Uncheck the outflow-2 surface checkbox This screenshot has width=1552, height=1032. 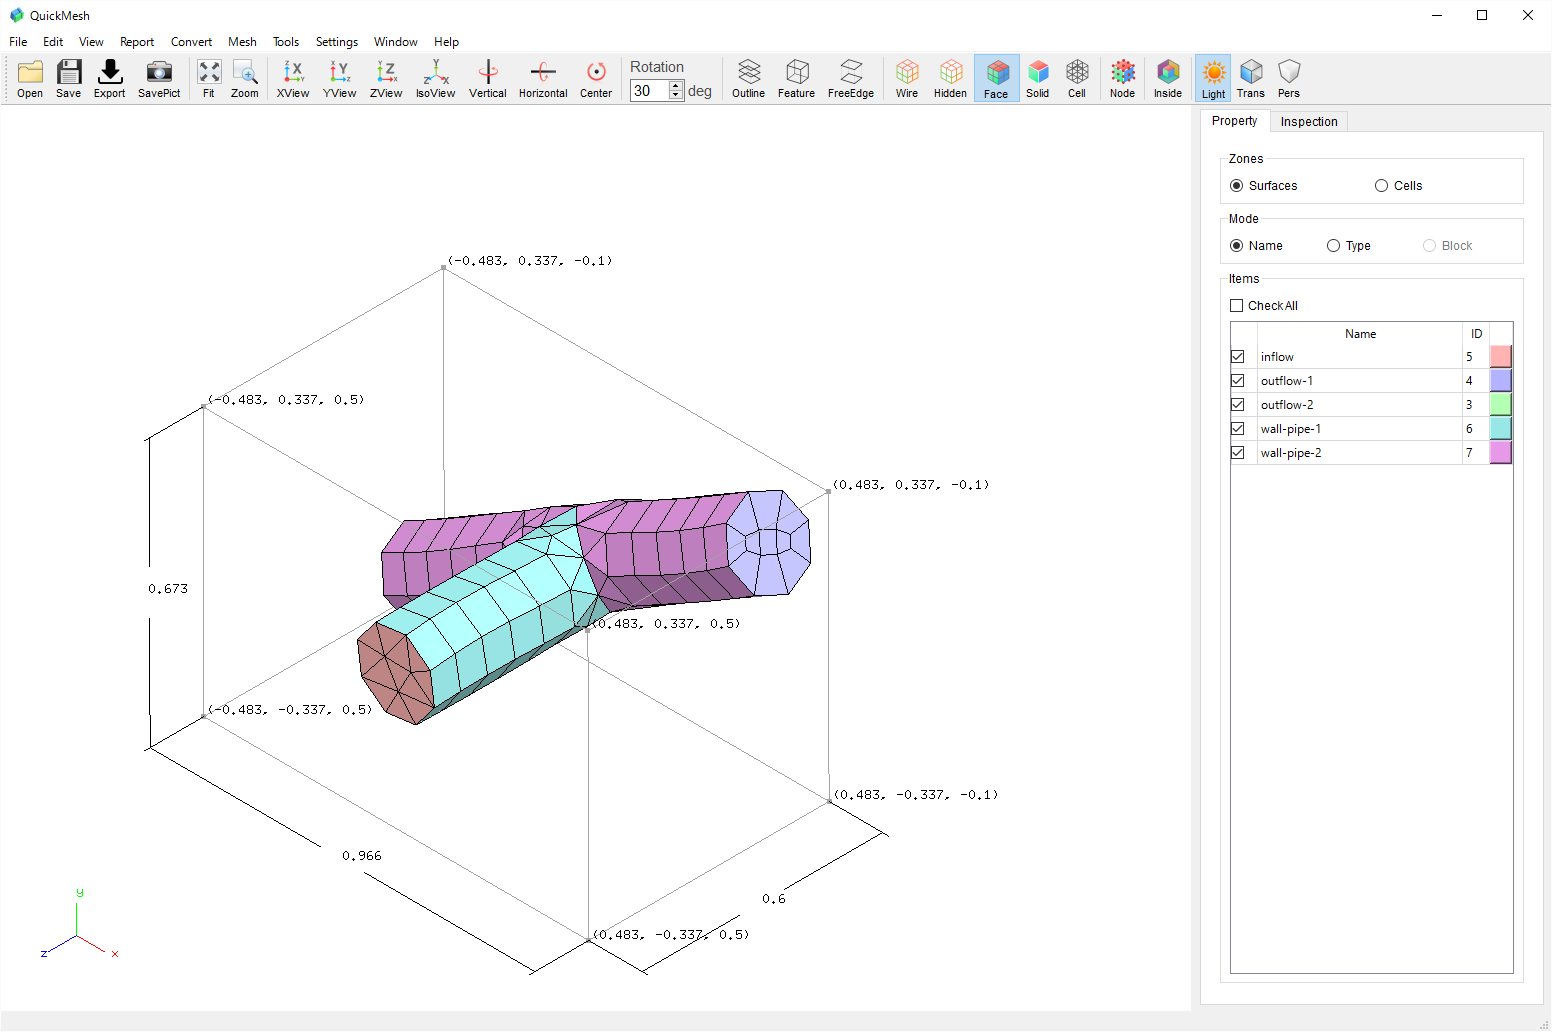(x=1238, y=405)
